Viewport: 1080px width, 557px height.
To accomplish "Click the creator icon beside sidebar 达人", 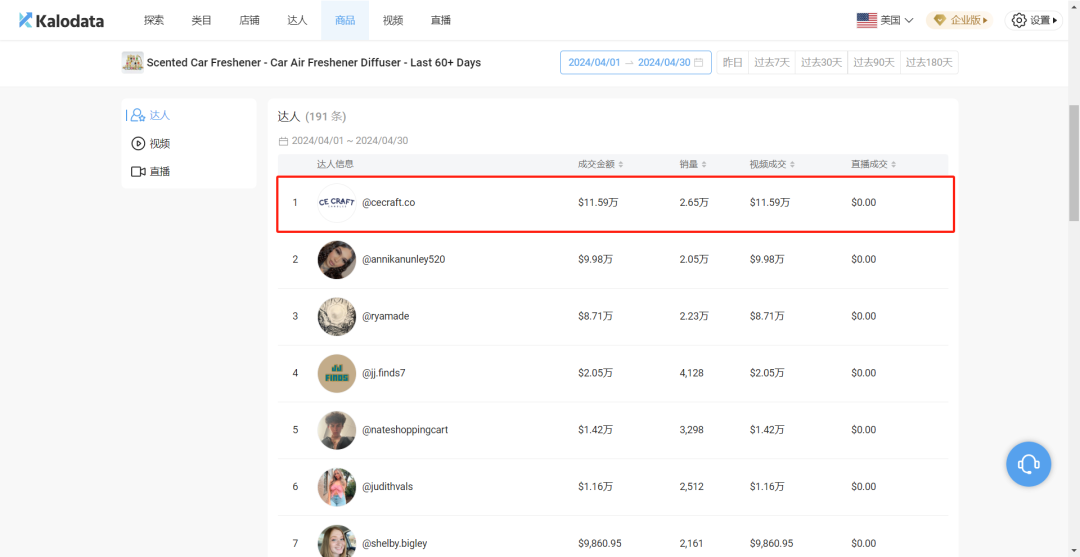I will (138, 115).
